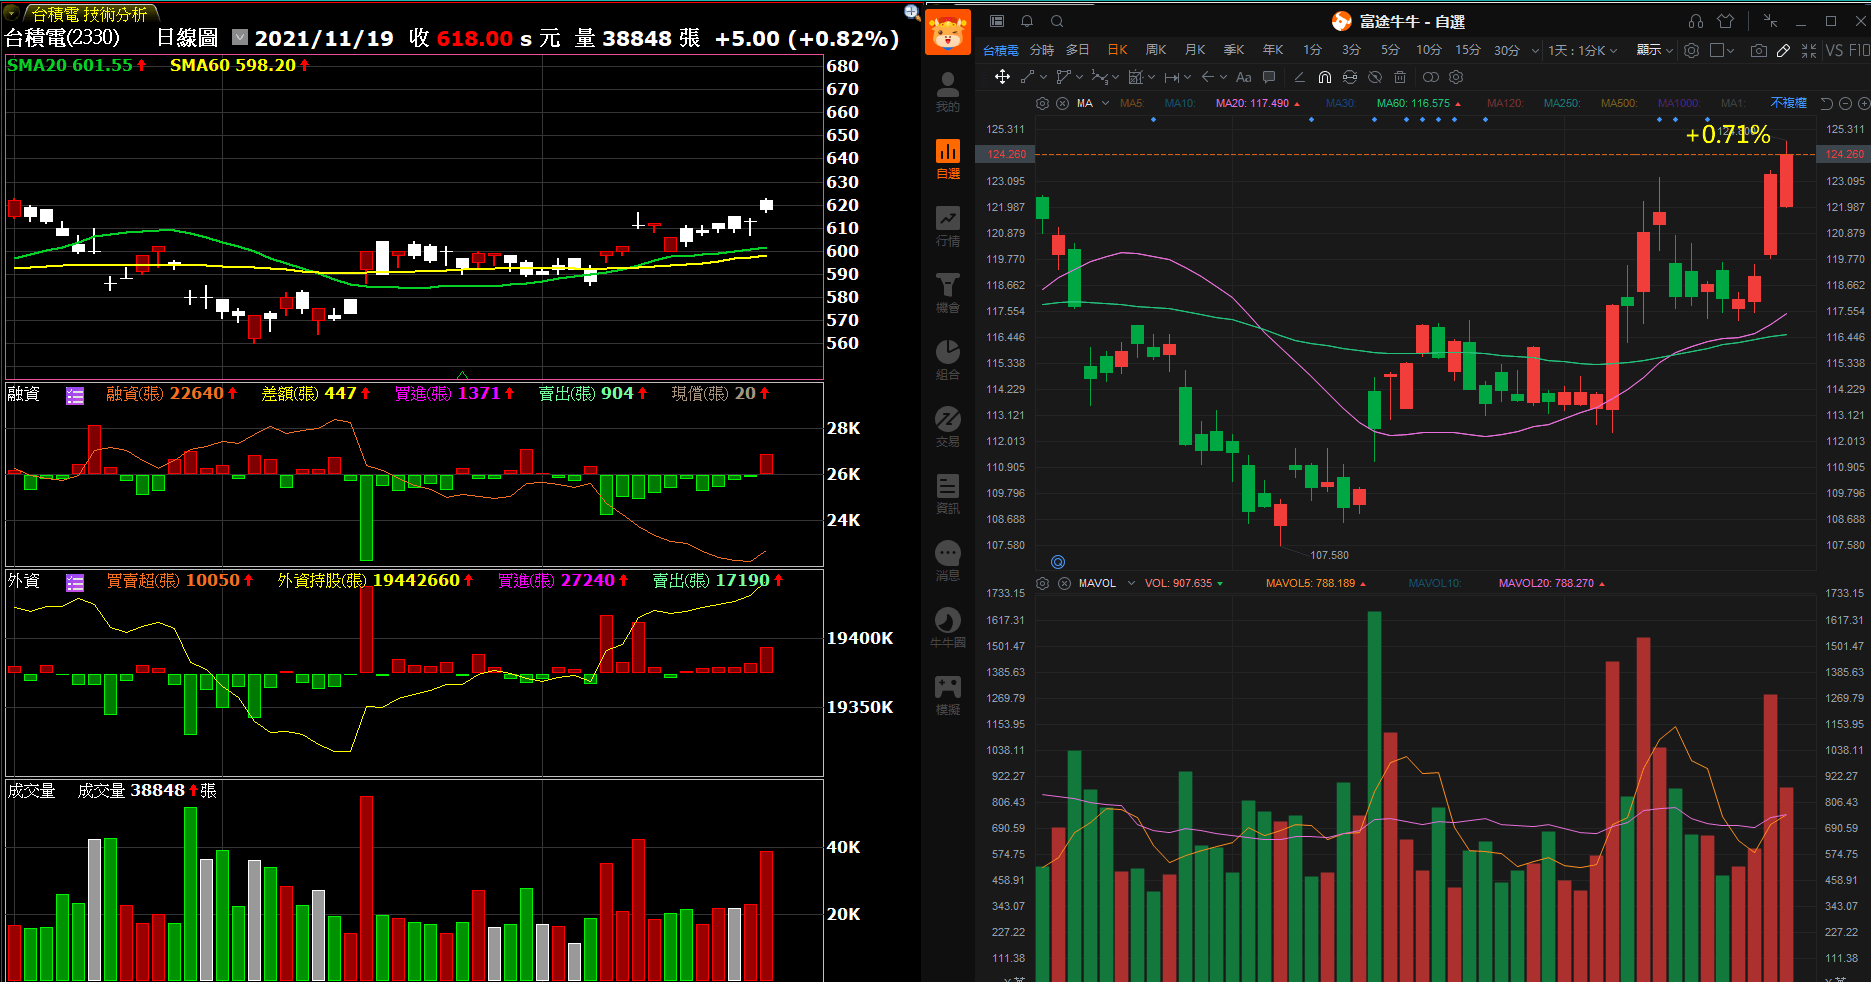1871x982 pixels.
Task: Click the customer service headset icon
Action: pyautogui.click(x=1696, y=21)
